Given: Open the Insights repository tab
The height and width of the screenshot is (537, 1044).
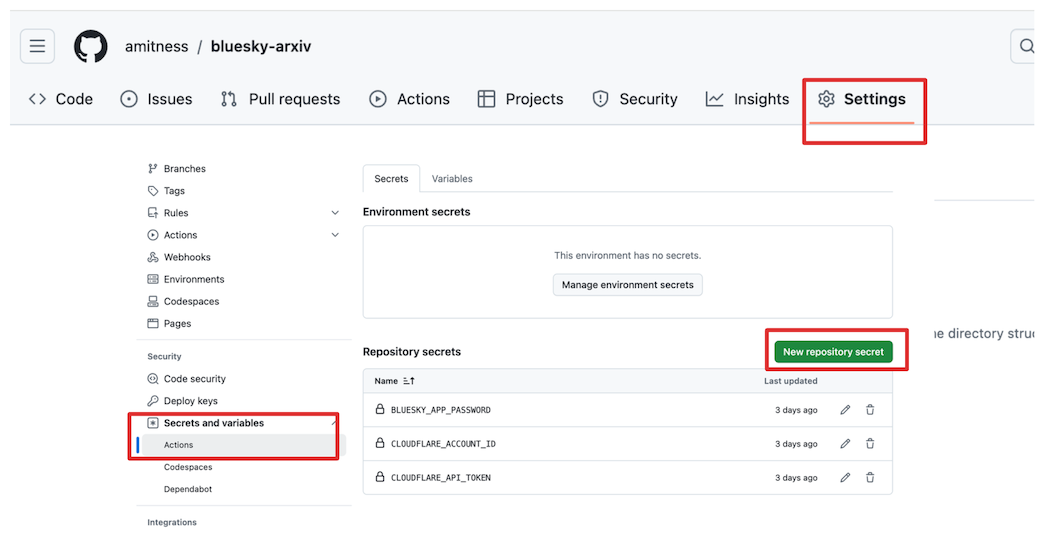Looking at the screenshot, I should click(x=747, y=99).
